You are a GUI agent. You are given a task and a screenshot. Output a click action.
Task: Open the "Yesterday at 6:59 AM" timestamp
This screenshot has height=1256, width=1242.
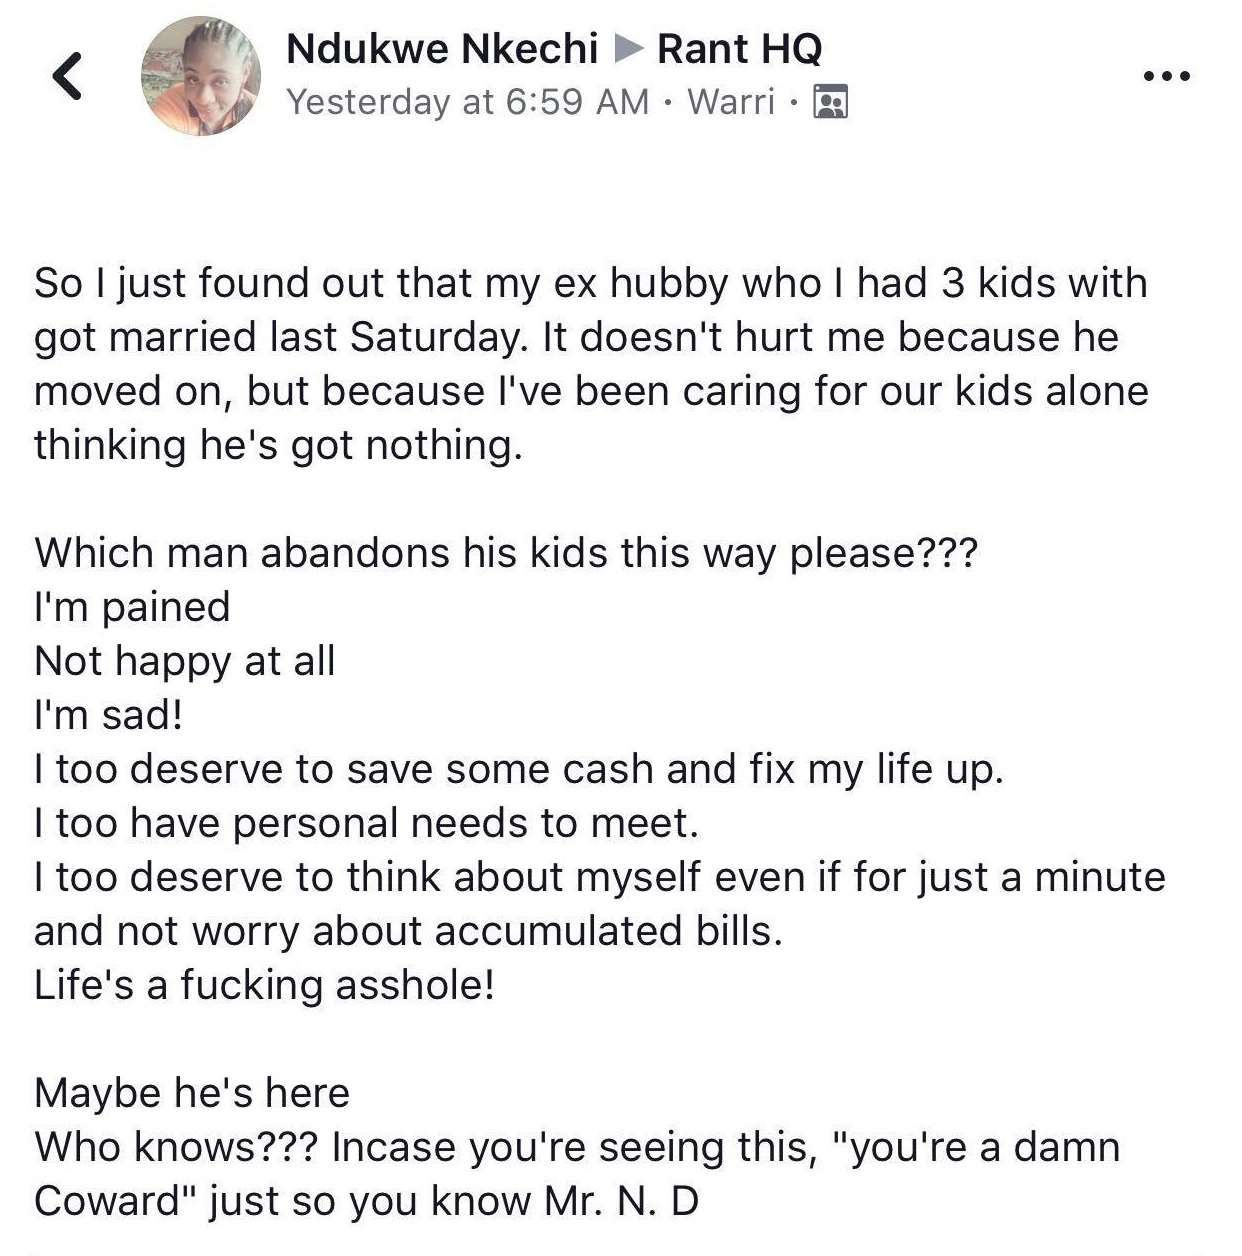pyautogui.click(x=467, y=102)
